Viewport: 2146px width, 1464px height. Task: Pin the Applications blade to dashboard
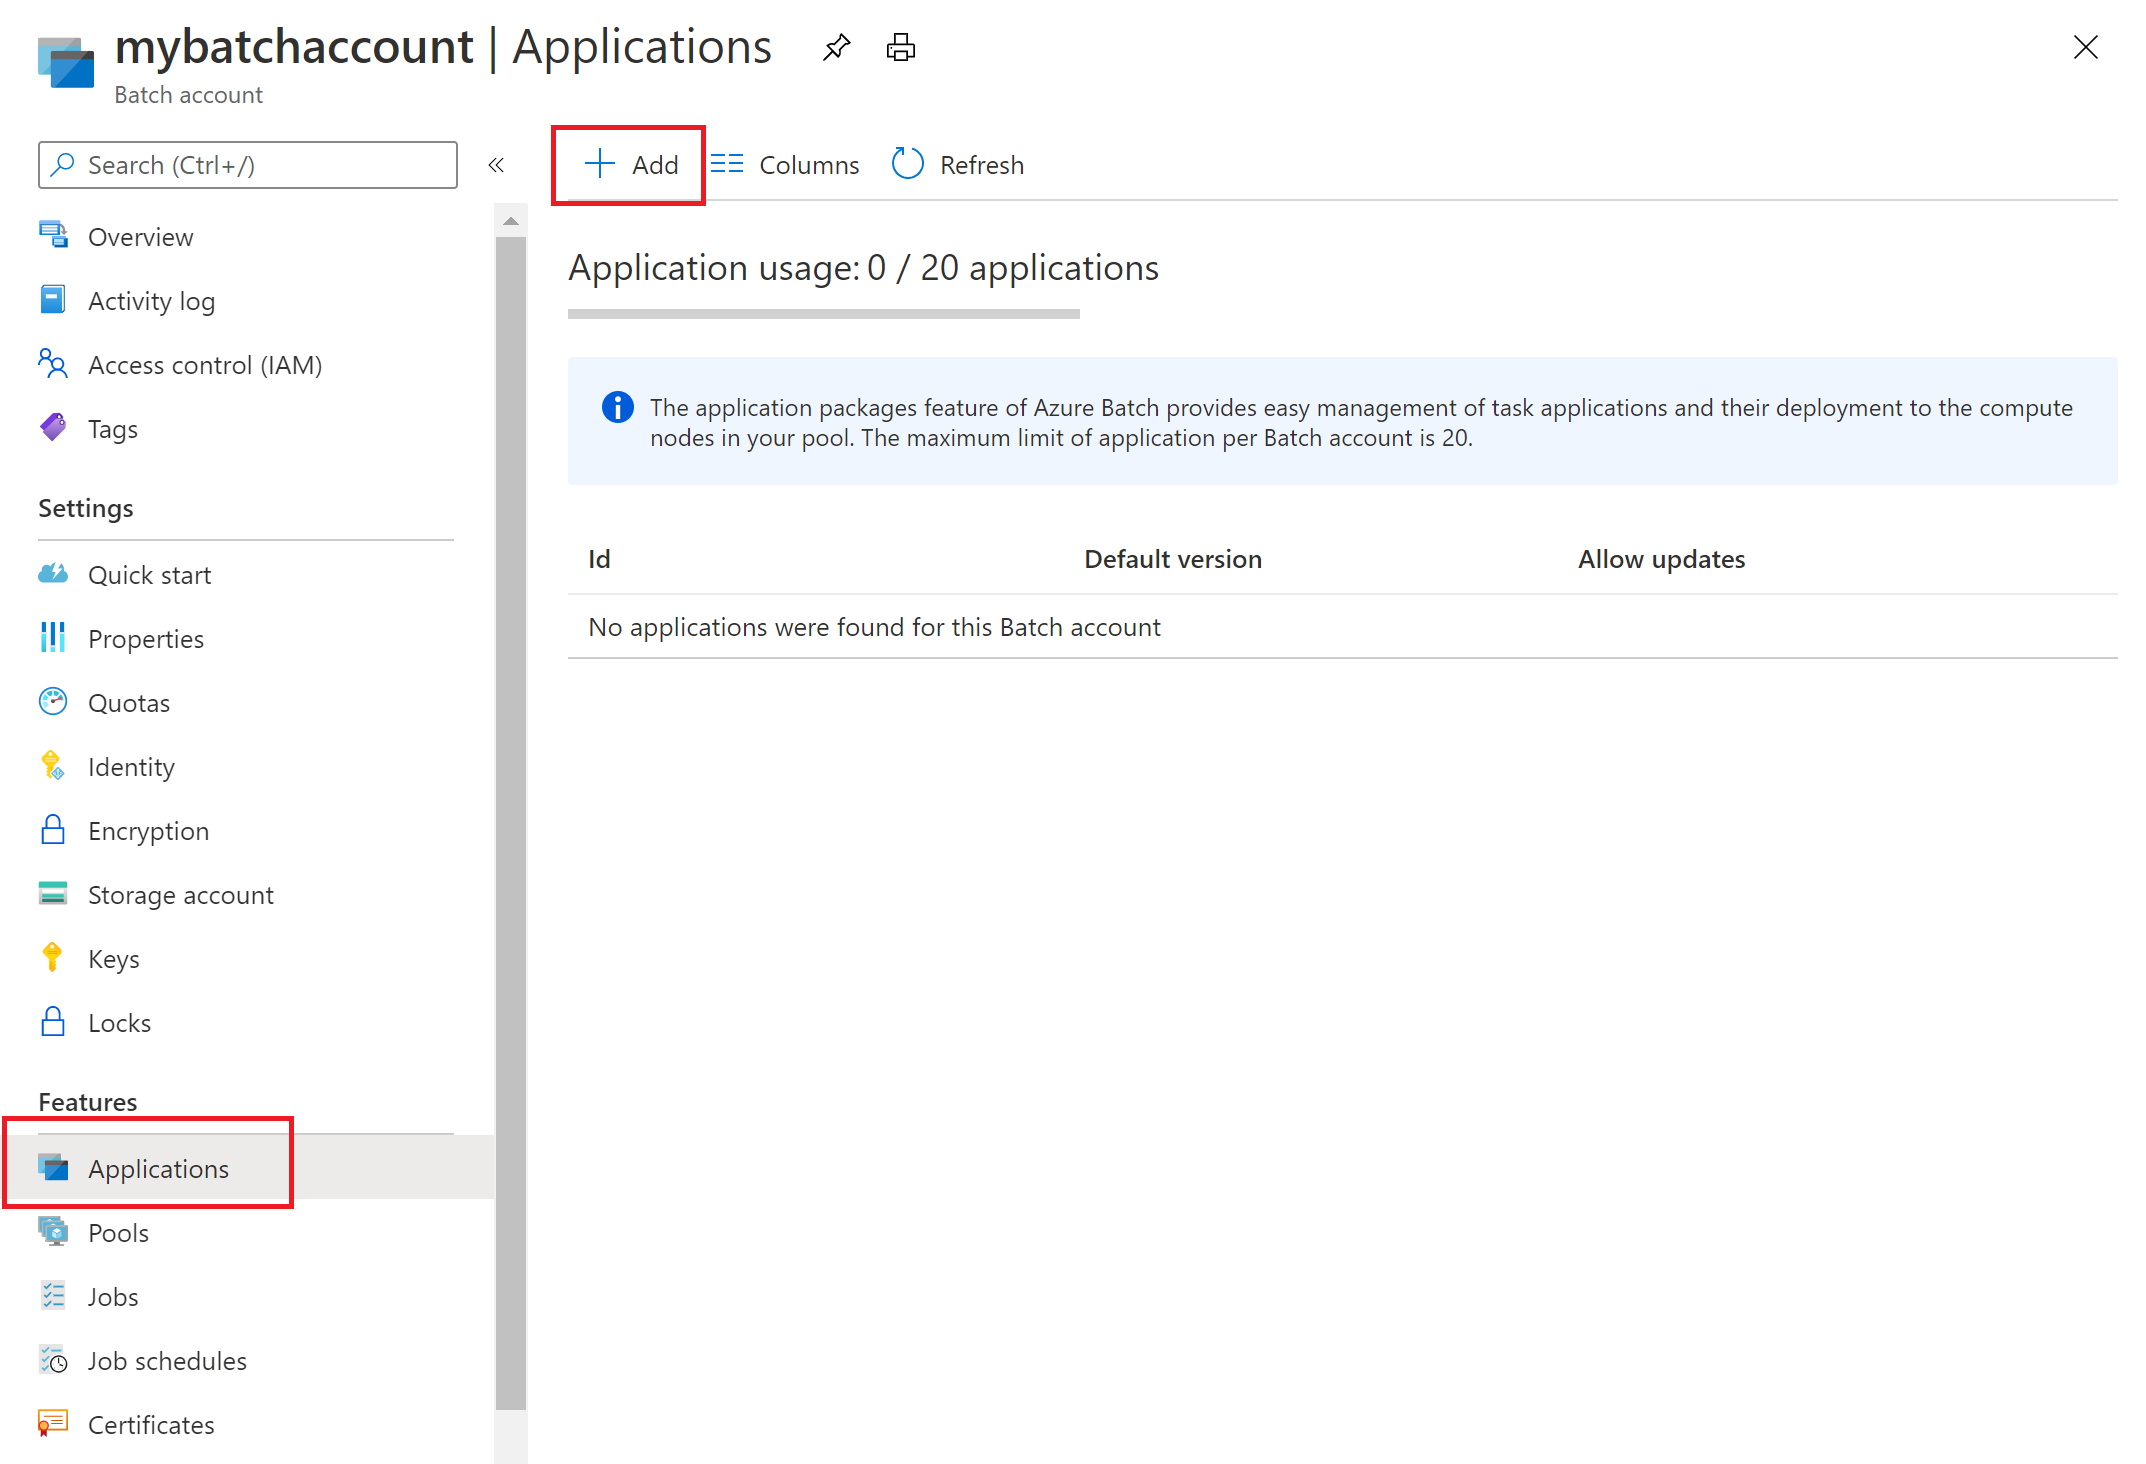tap(836, 47)
